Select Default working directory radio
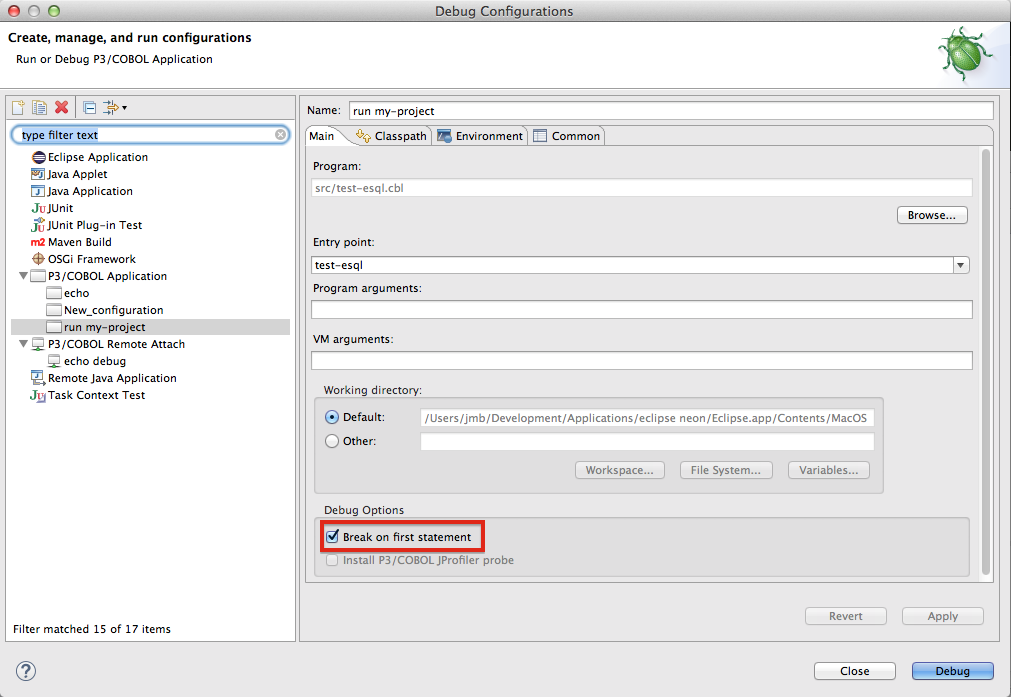Image resolution: width=1011 pixels, height=697 pixels. (332, 417)
